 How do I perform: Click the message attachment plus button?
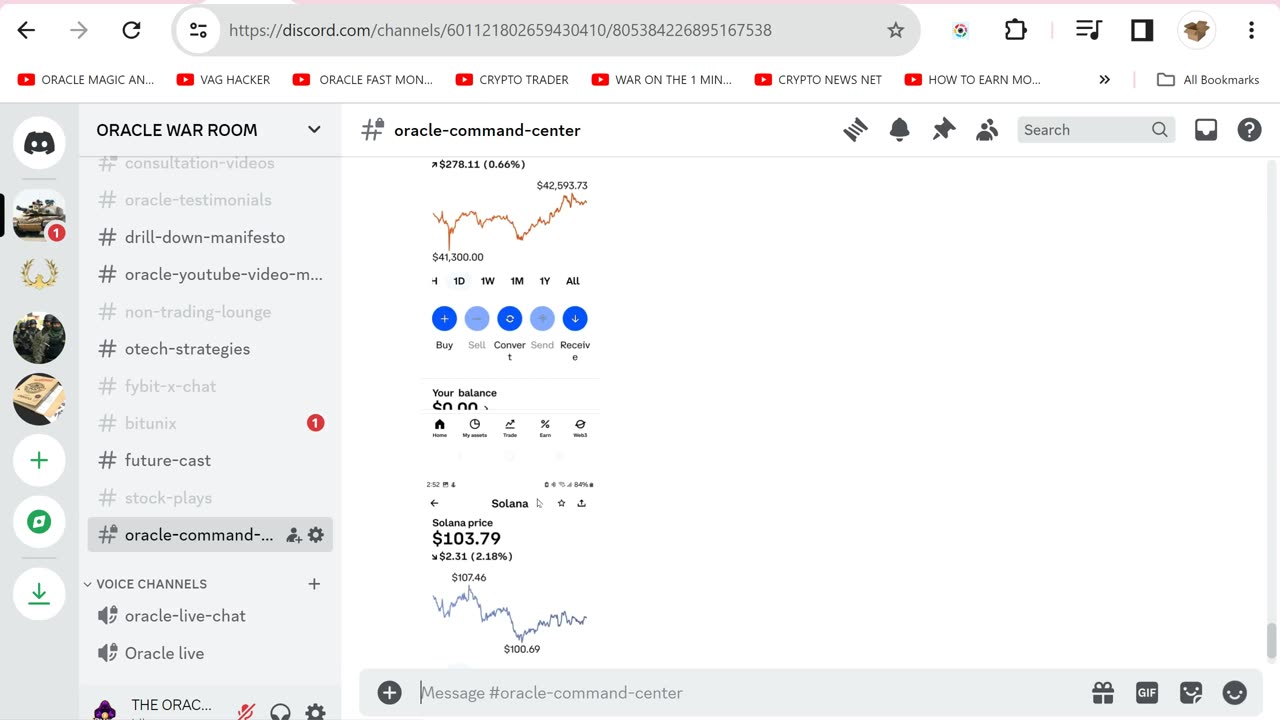click(389, 693)
